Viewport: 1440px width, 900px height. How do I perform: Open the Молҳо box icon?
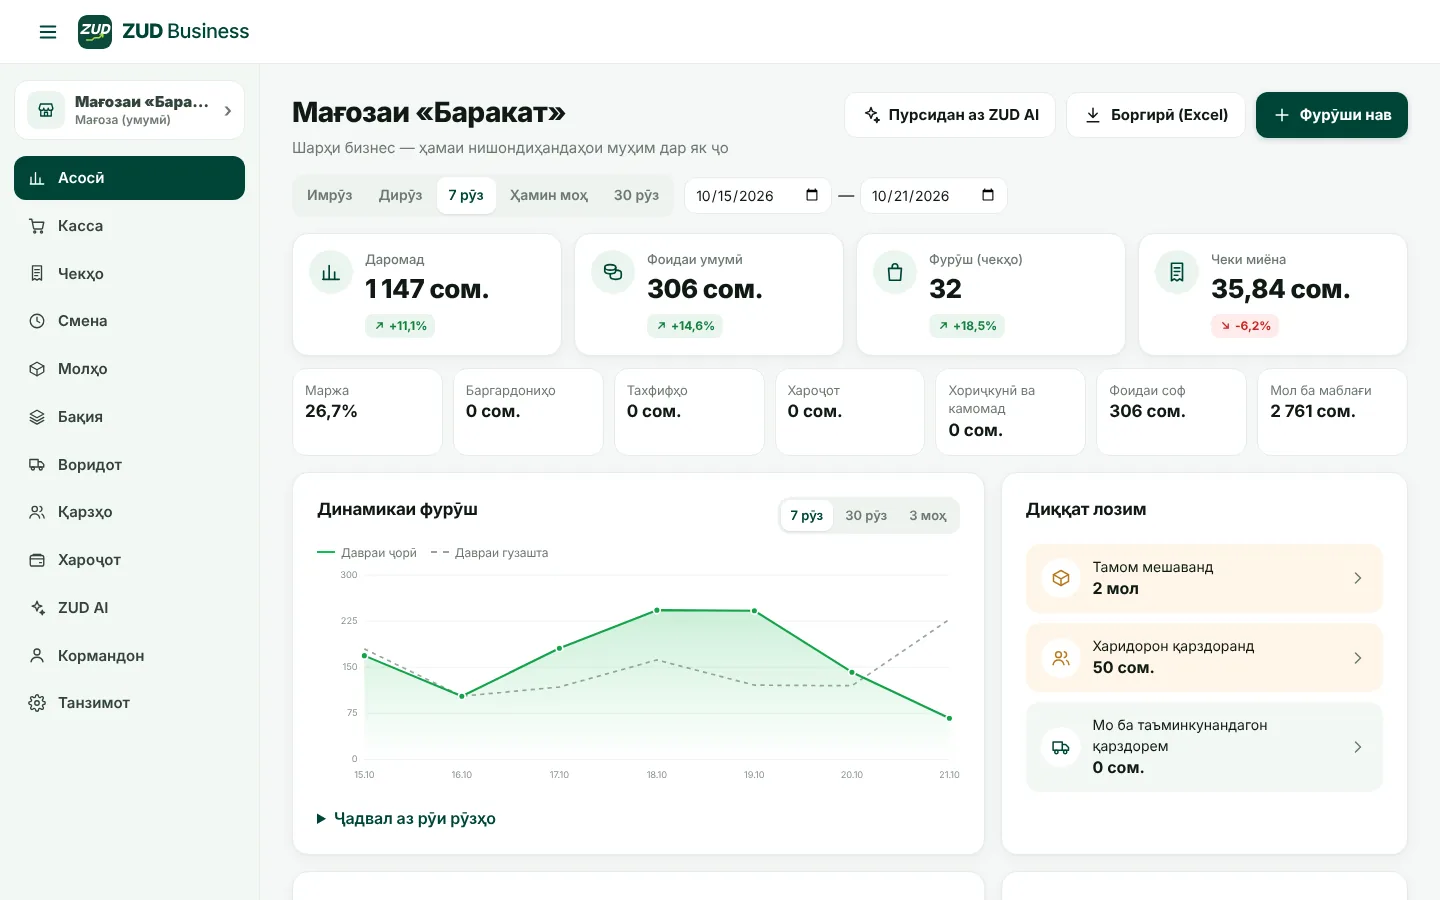(37, 369)
